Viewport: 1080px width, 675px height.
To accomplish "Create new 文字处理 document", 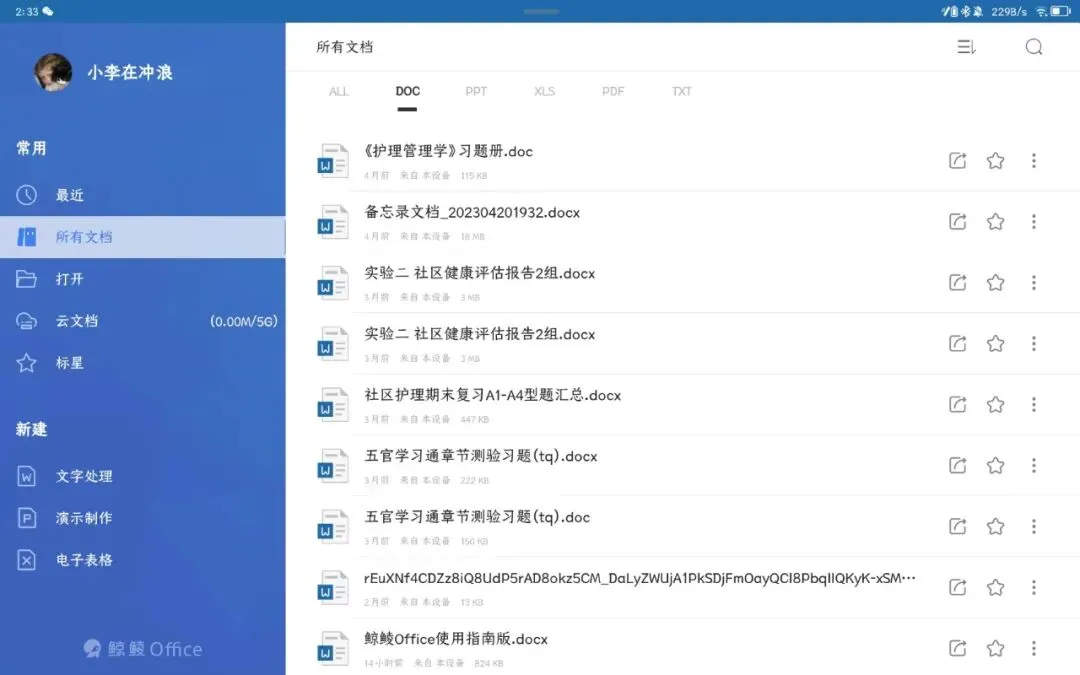I will click(143, 476).
